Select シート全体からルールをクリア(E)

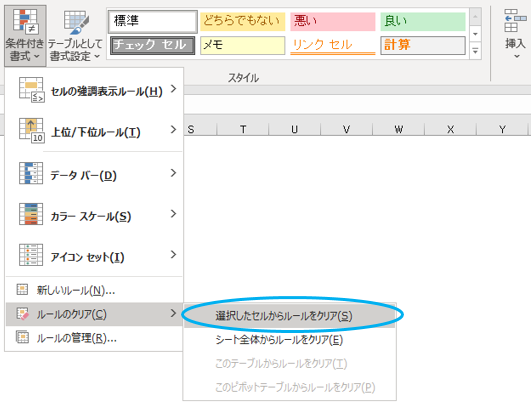290,340
